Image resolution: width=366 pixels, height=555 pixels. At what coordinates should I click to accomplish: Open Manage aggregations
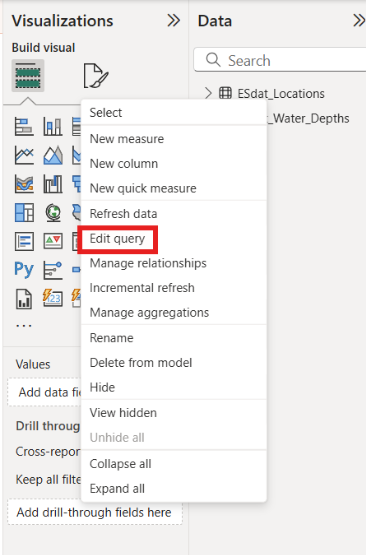coord(173,313)
